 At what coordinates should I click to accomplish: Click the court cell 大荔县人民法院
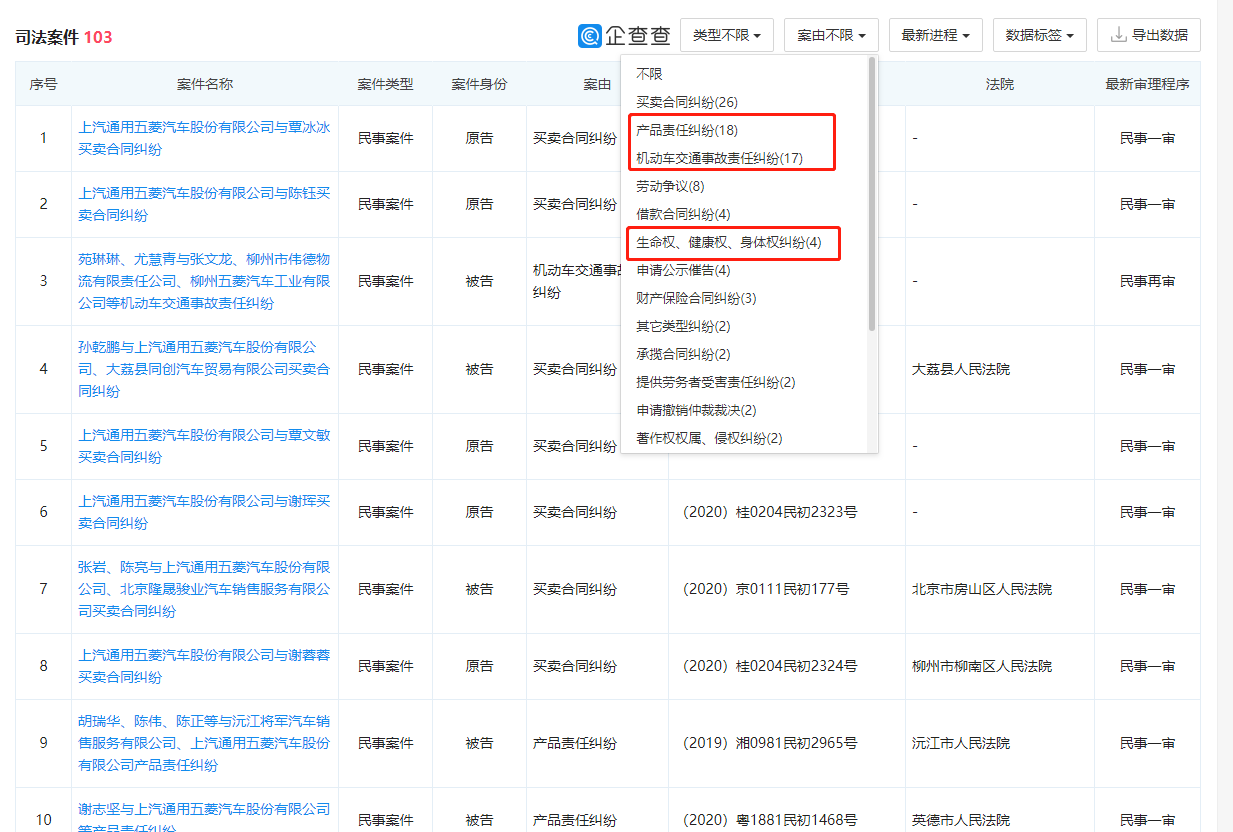(x=961, y=369)
